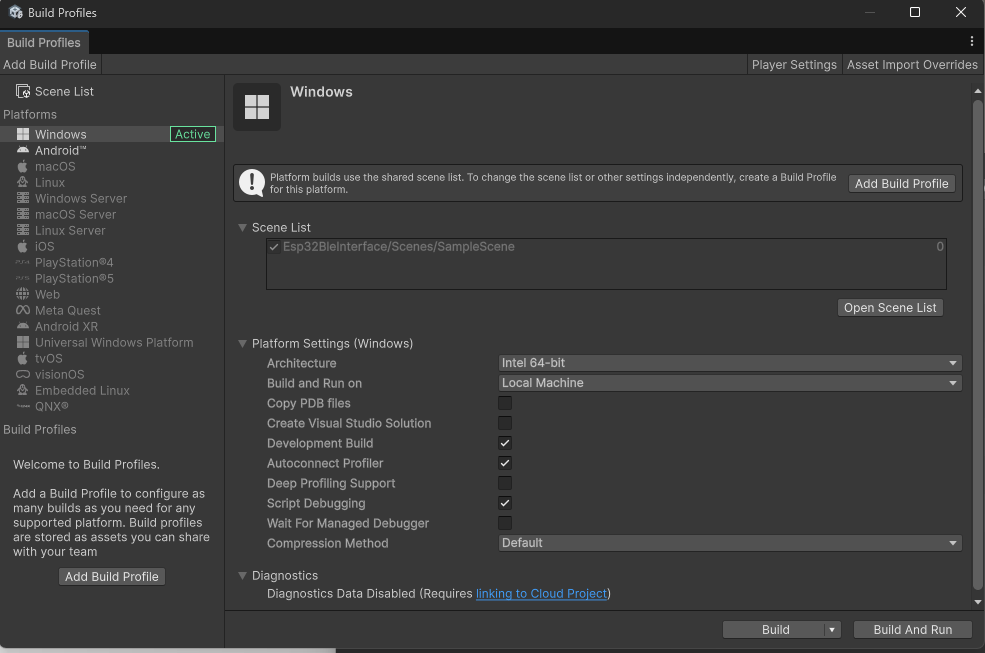This screenshot has width=985, height=653.
Task: Choose the Linux platform icon
Action: [23, 182]
